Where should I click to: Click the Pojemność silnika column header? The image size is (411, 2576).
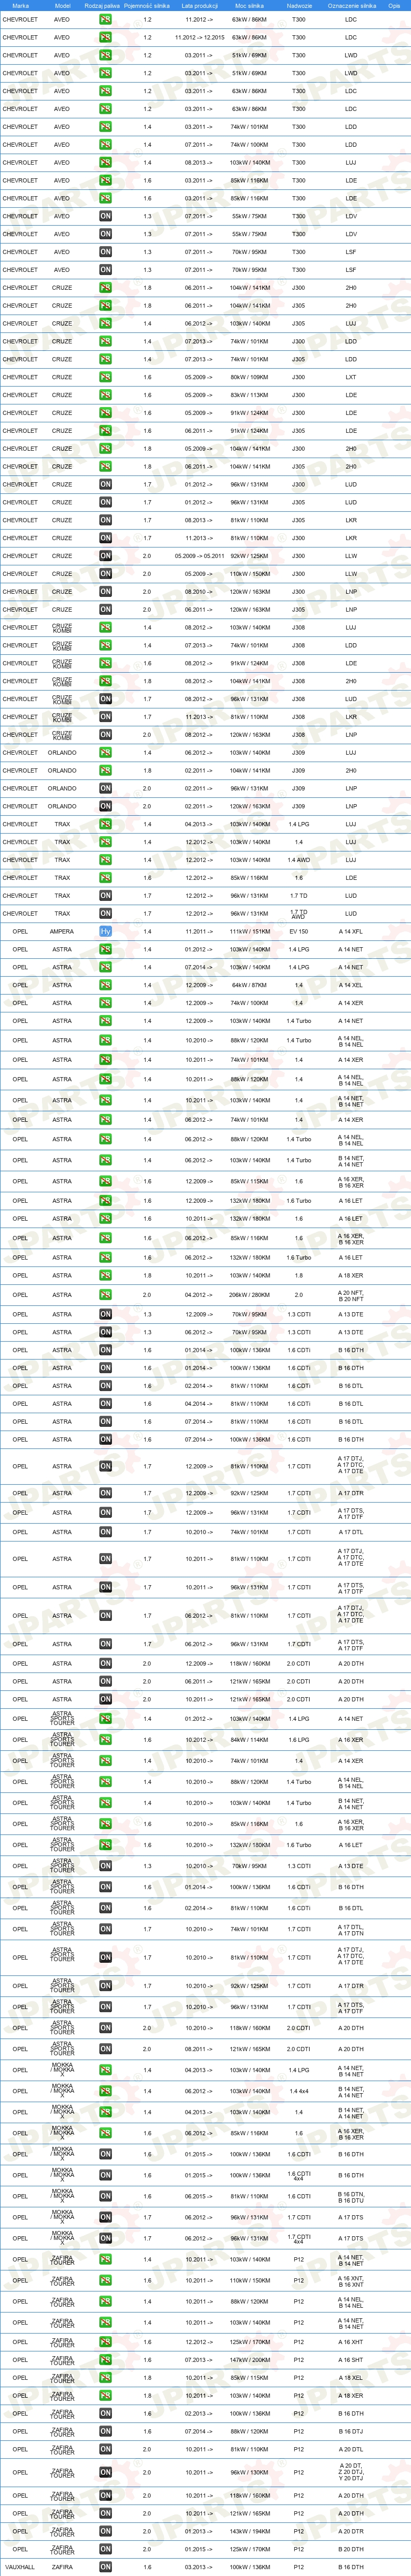click(147, 5)
